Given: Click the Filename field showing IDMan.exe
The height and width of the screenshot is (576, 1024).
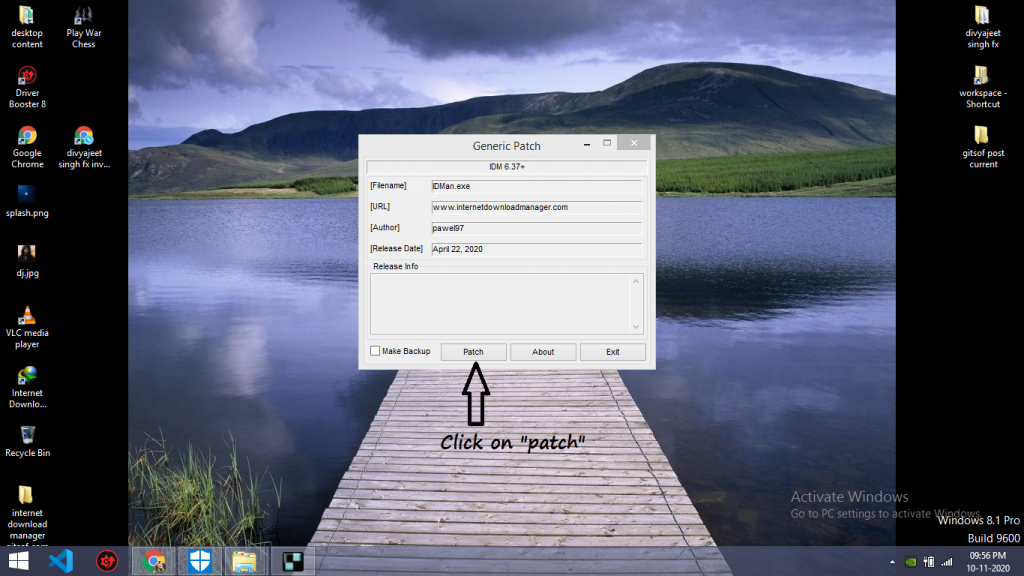Looking at the screenshot, I should (536, 186).
